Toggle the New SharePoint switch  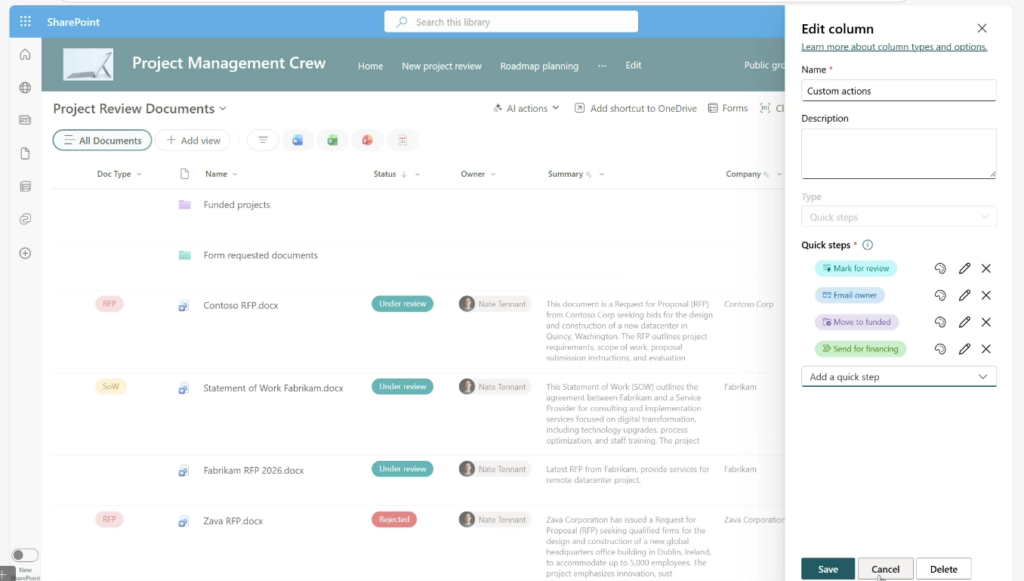[x=25, y=555]
